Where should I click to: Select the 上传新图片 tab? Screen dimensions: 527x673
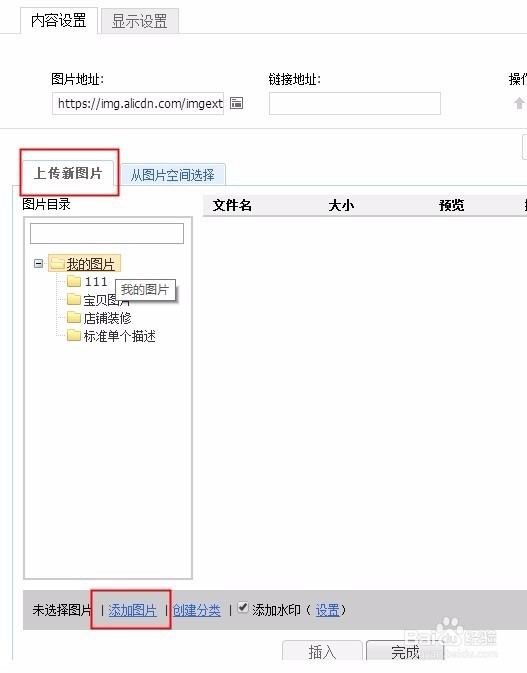[x=68, y=173]
